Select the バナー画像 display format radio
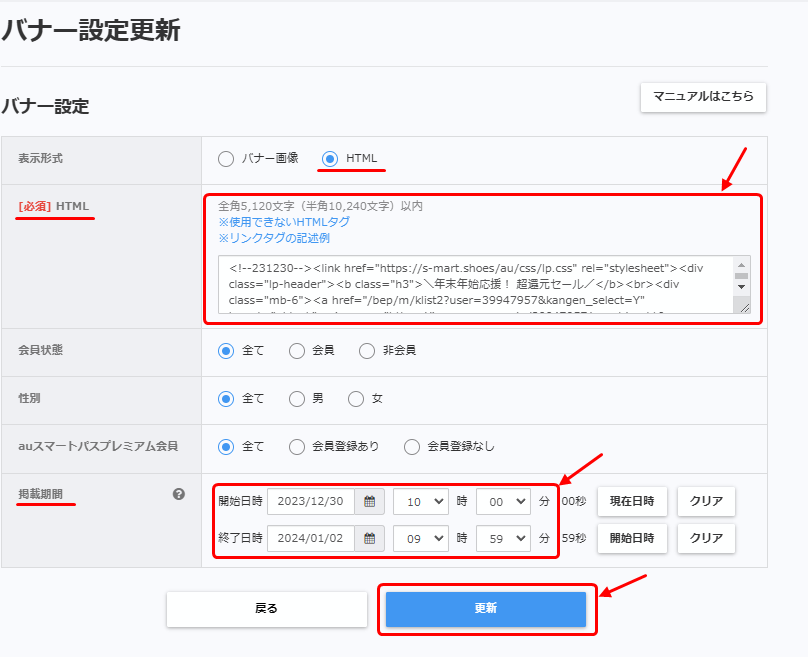 pos(226,159)
